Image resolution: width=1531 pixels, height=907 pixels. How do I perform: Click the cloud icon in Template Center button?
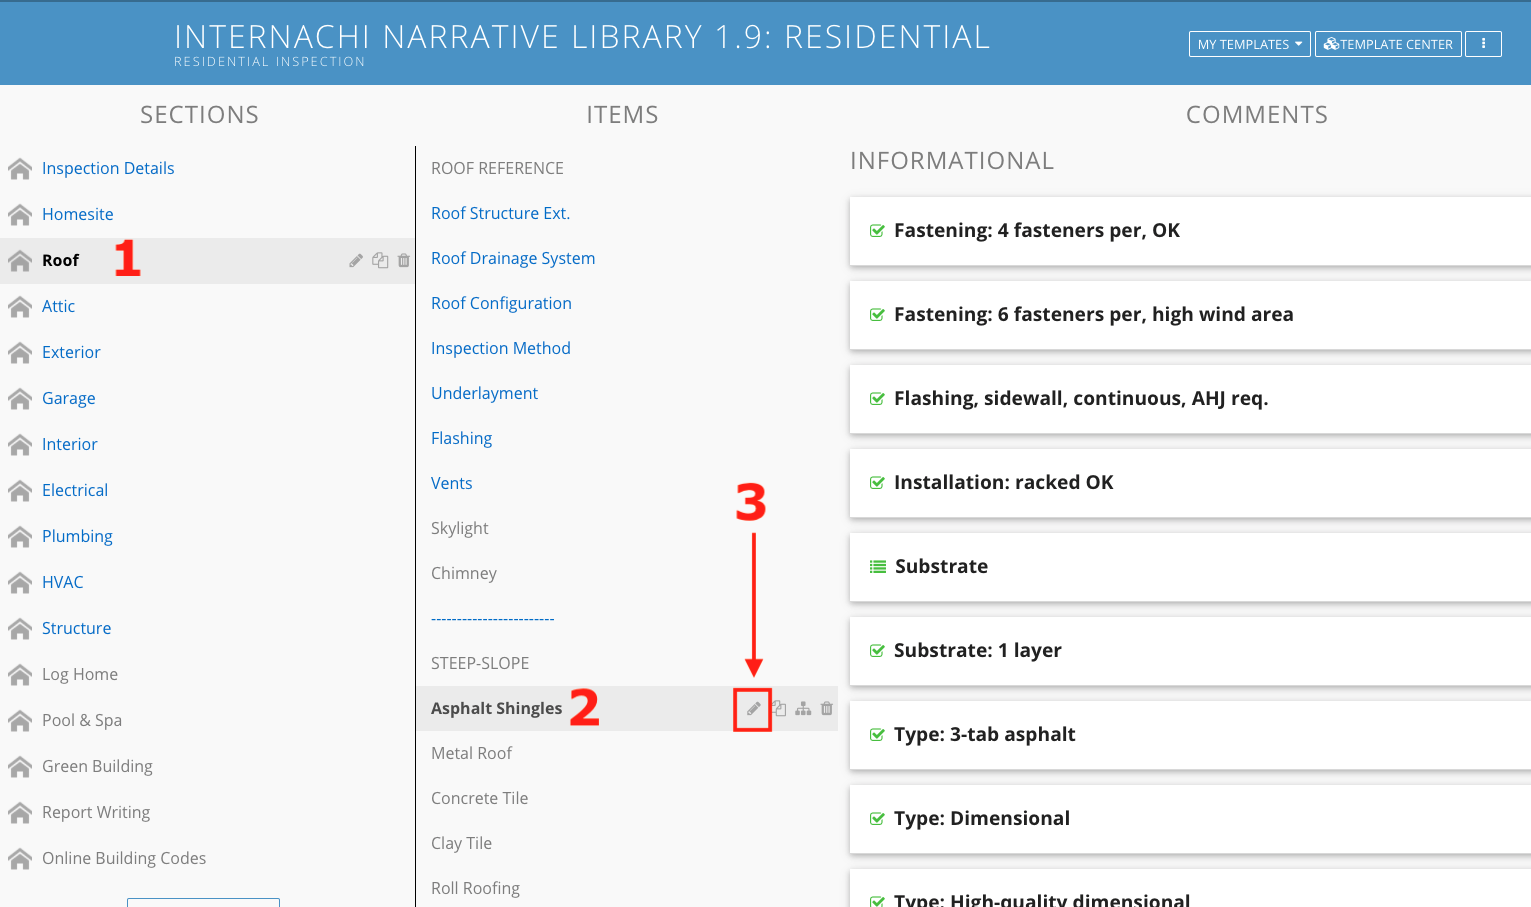click(x=1331, y=44)
